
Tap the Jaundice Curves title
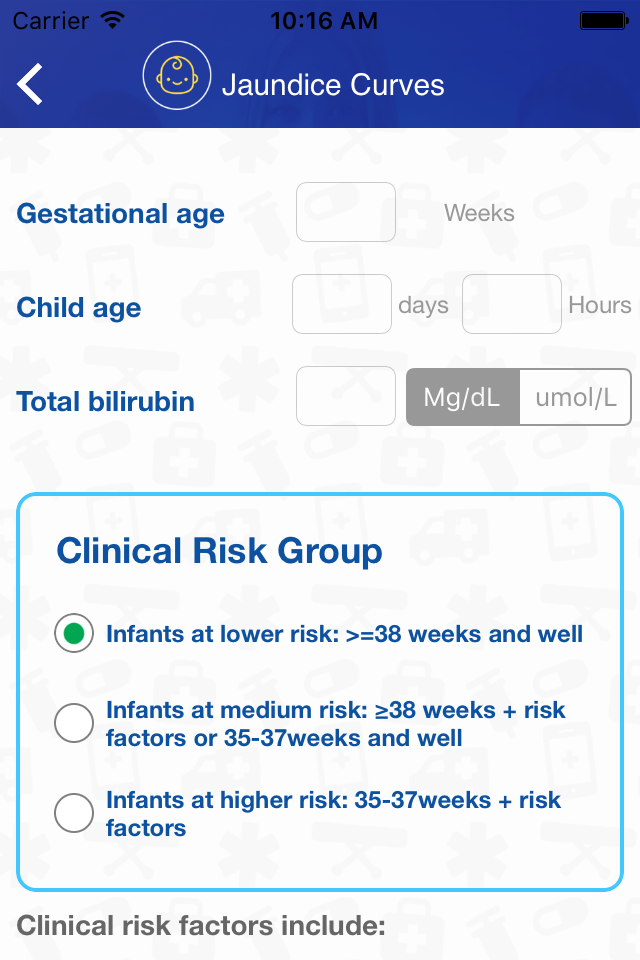point(333,84)
